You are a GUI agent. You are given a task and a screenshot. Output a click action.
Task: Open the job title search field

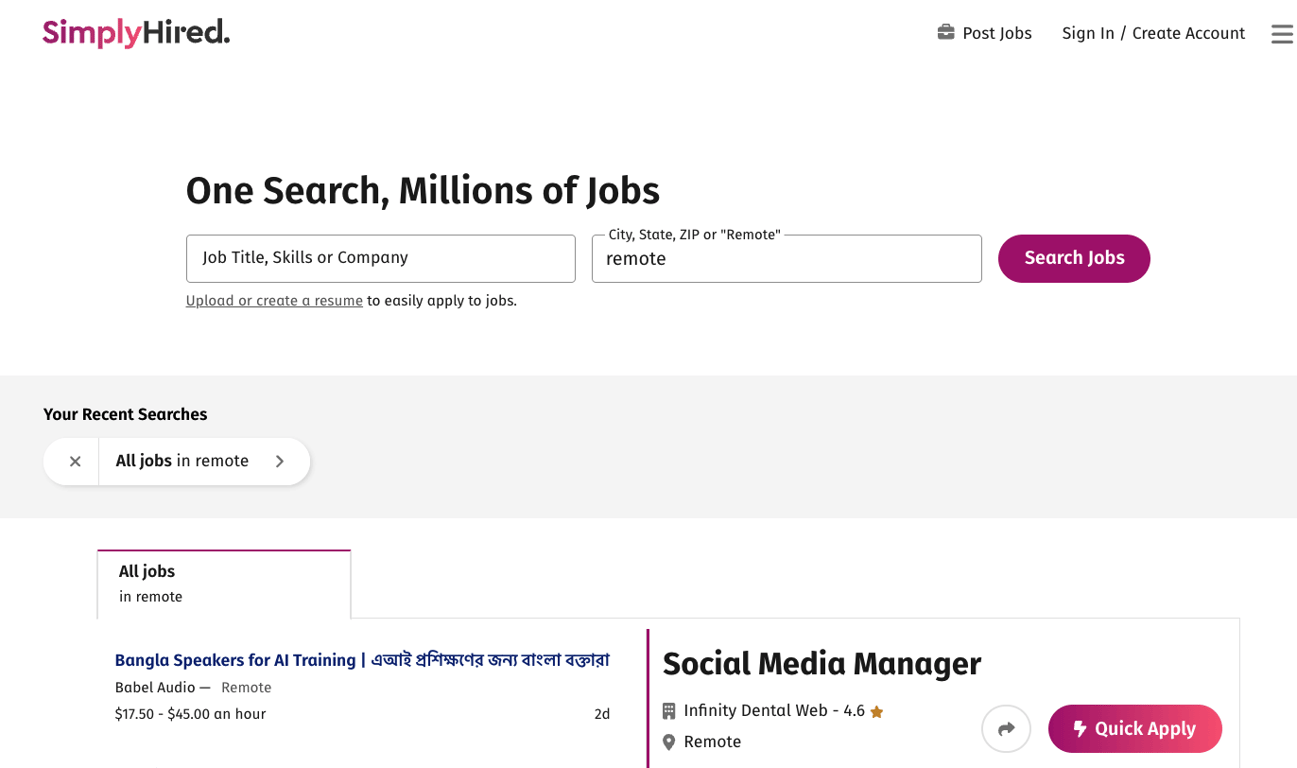pyautogui.click(x=380, y=258)
